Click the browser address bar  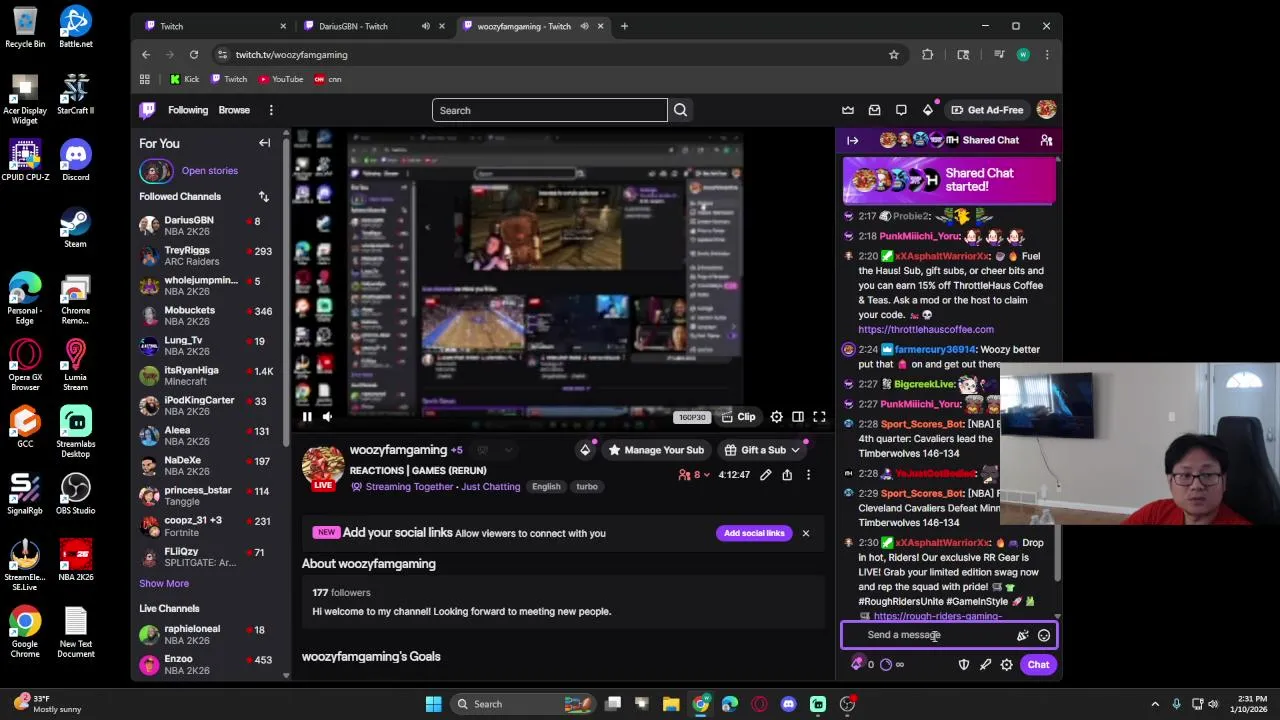552,55
